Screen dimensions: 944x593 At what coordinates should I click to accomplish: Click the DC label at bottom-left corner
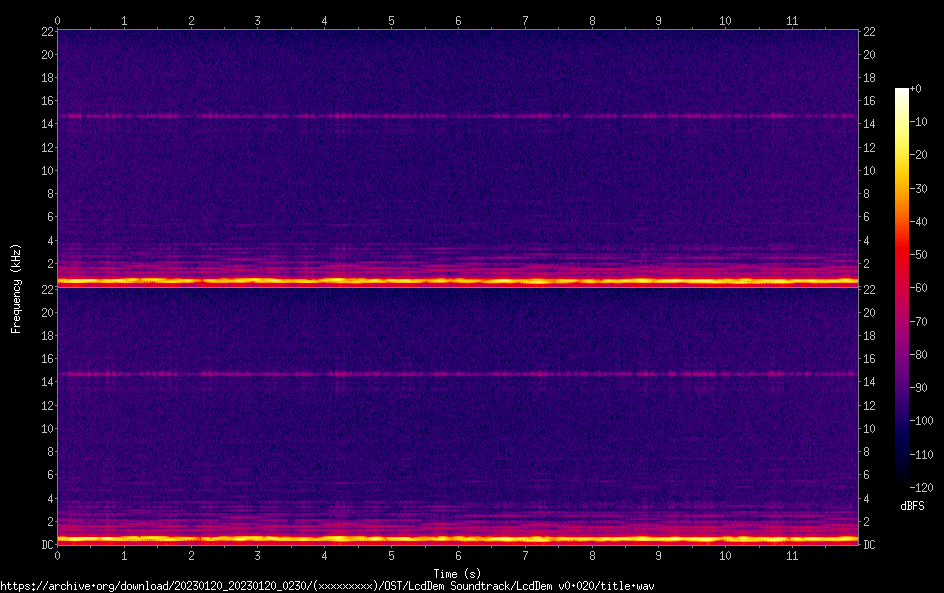click(x=46, y=544)
